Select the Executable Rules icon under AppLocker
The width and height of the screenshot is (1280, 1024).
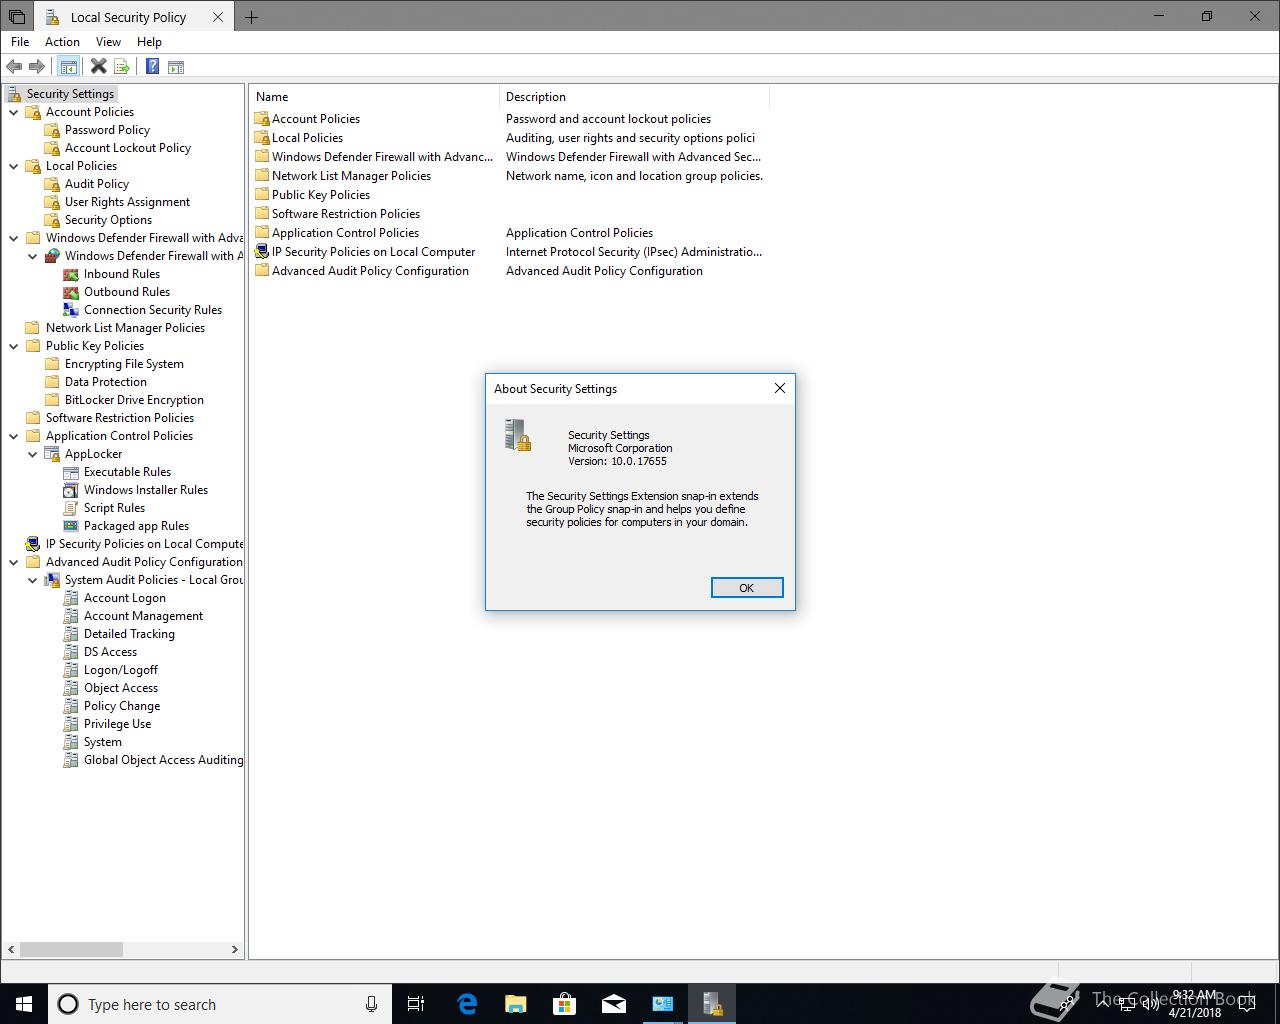pos(71,472)
